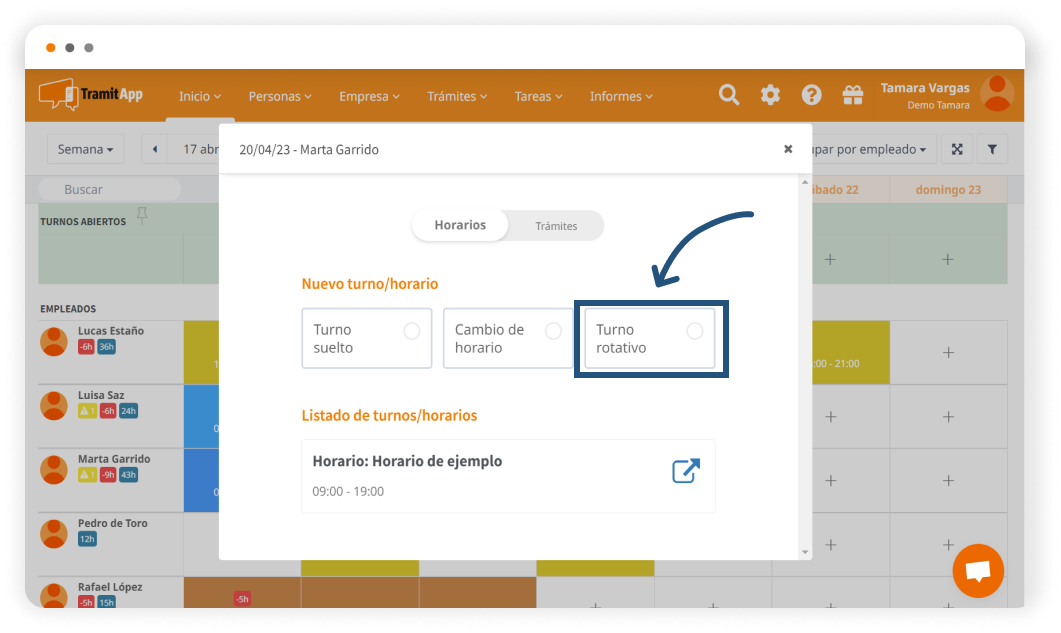Select the Cambio de horario radio option
The width and height of the screenshot is (1061, 633).
[x=552, y=332]
